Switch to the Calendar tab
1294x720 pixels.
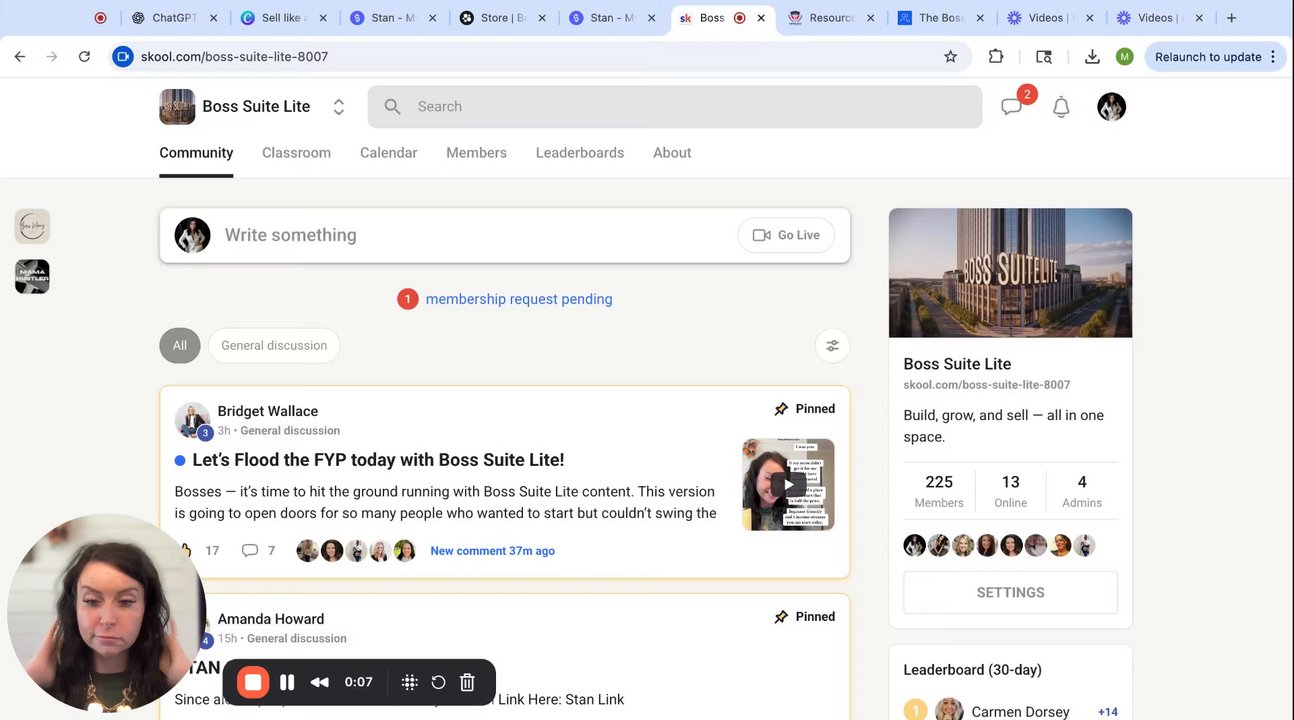click(x=388, y=153)
